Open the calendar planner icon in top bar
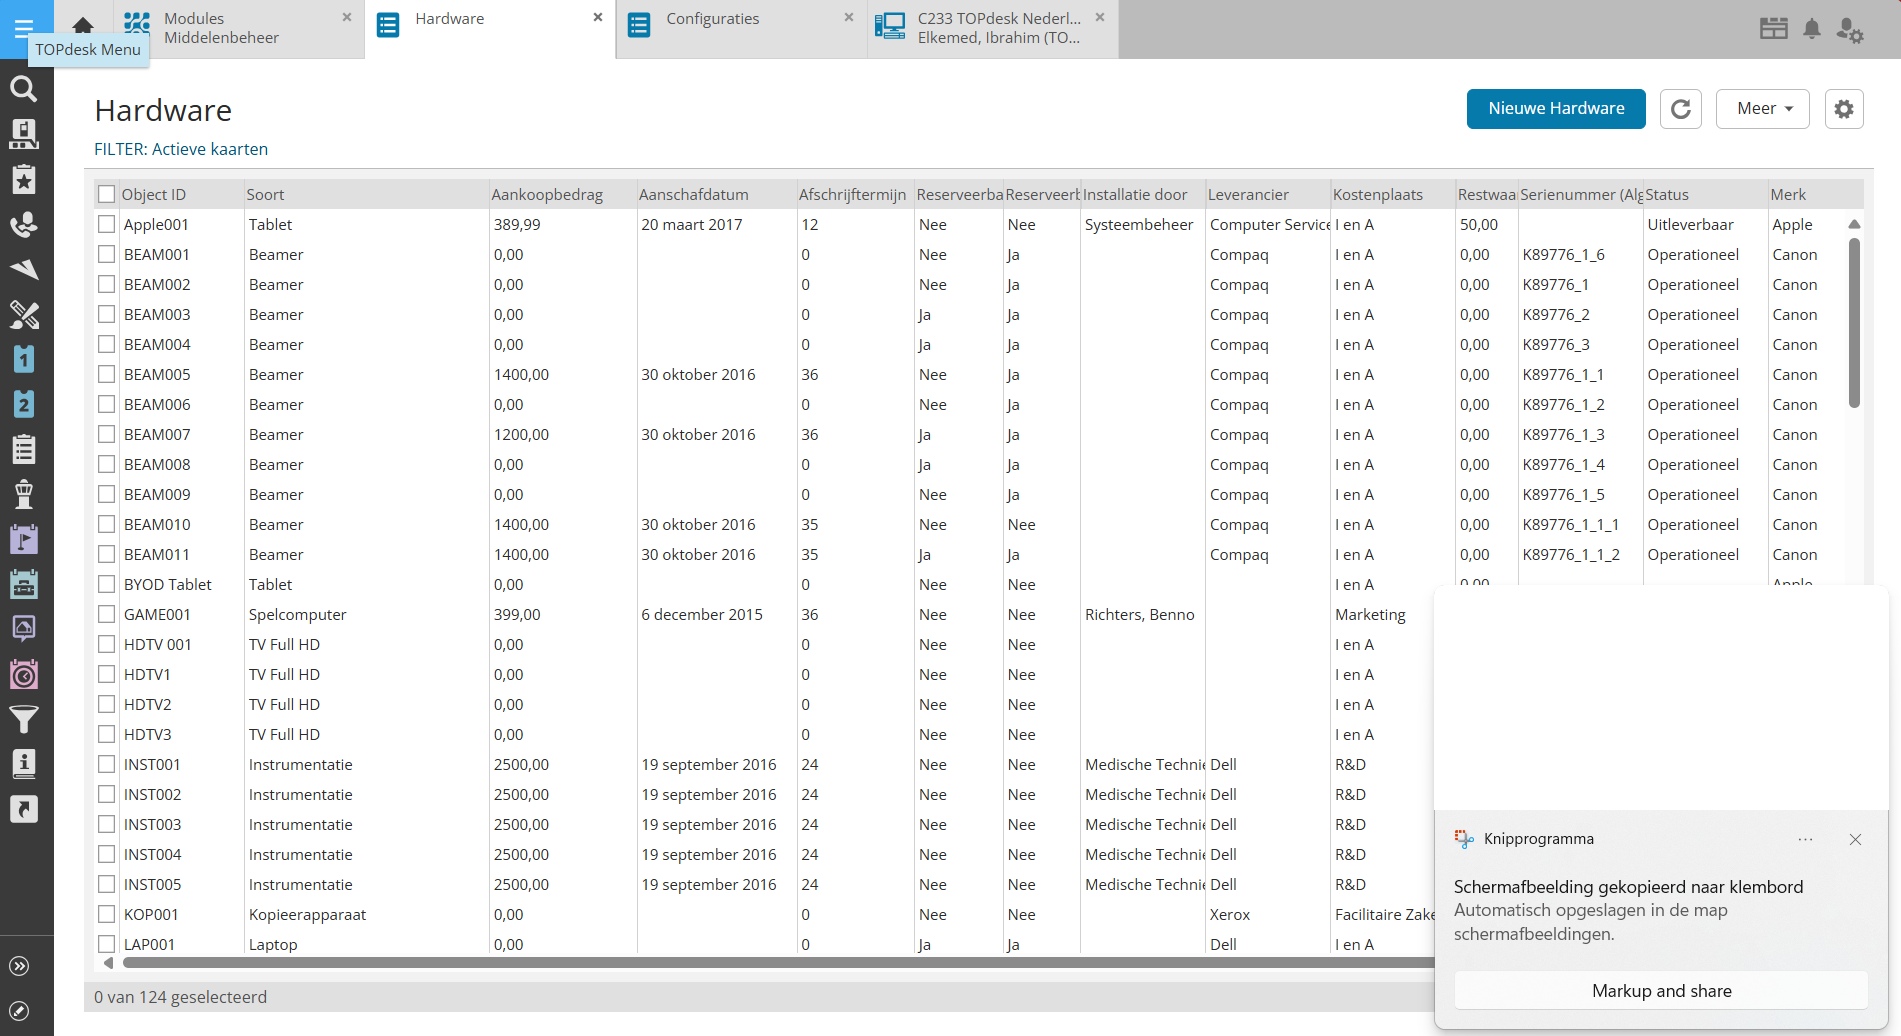1901x1036 pixels. 1773,29
